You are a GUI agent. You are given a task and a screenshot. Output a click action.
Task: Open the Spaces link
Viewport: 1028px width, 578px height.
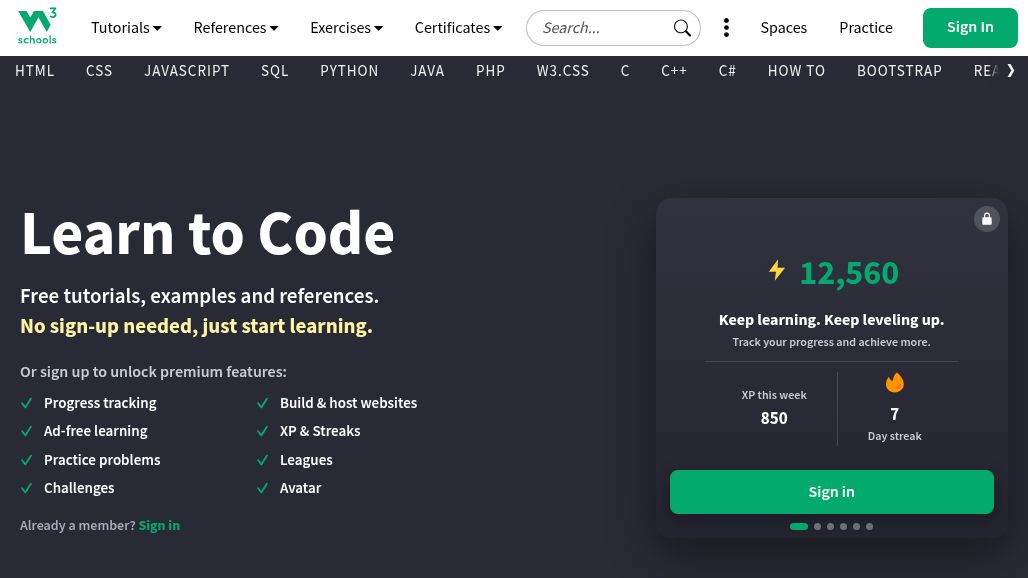pos(783,28)
